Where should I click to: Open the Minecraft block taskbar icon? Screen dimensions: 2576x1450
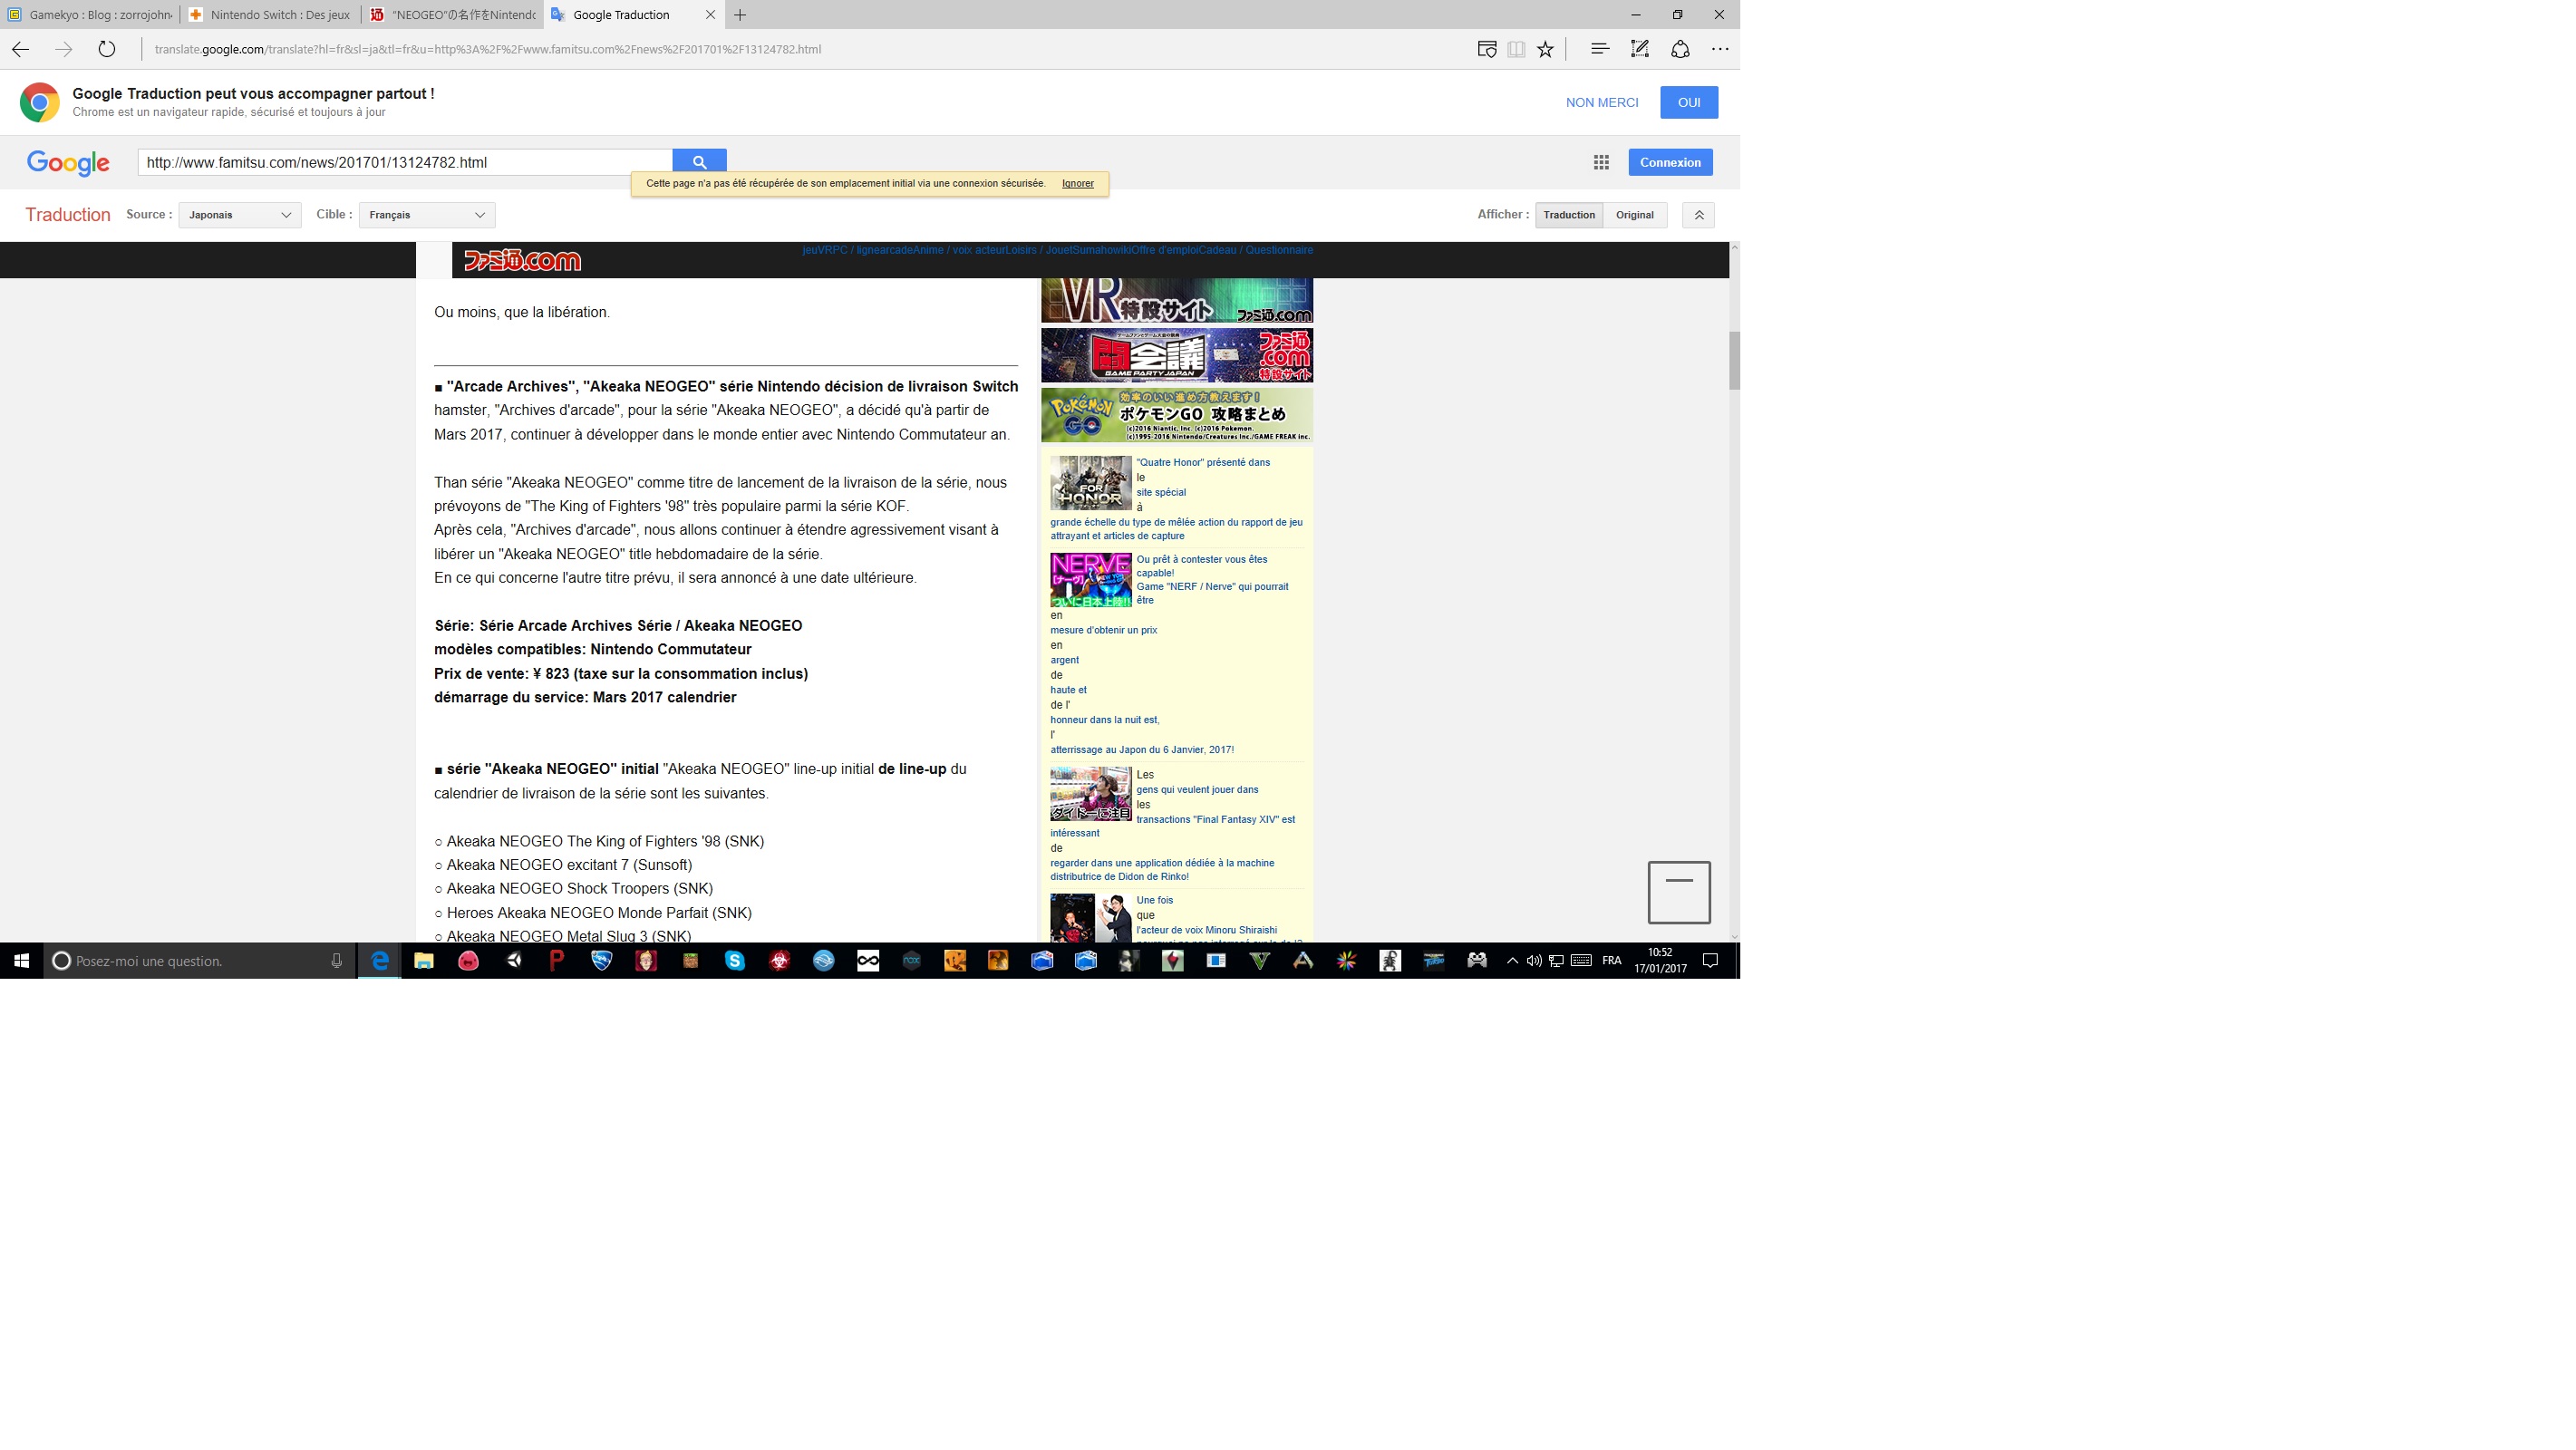click(690, 961)
